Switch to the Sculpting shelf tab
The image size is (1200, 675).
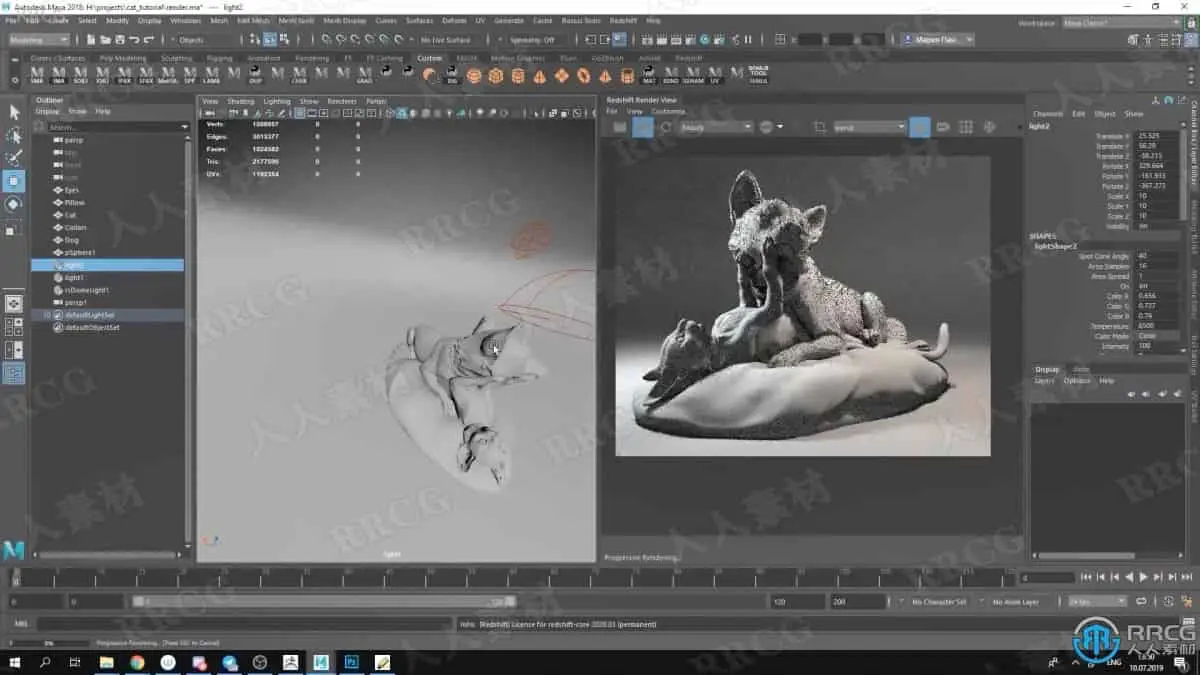[176, 58]
